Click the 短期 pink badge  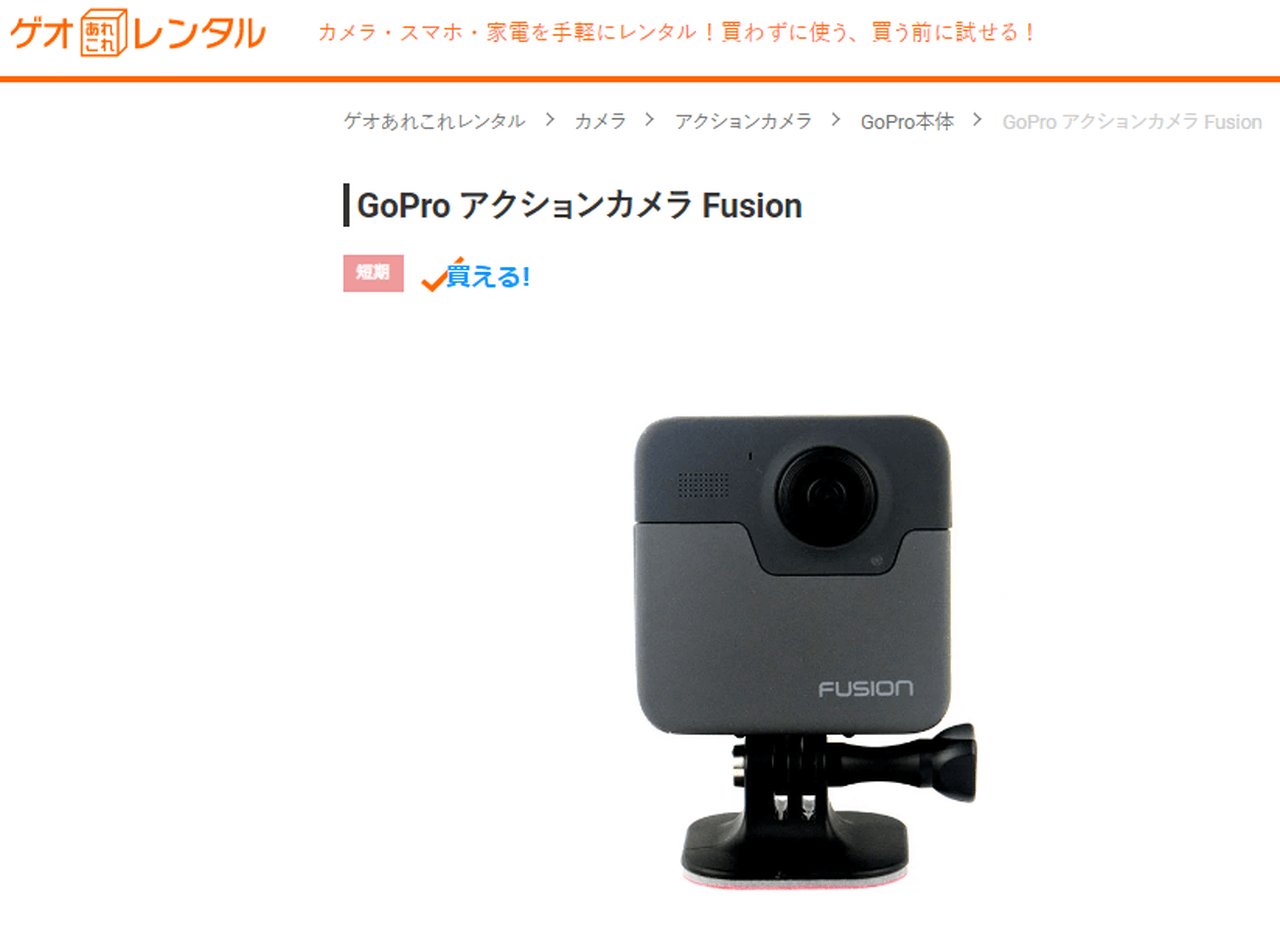click(x=373, y=273)
